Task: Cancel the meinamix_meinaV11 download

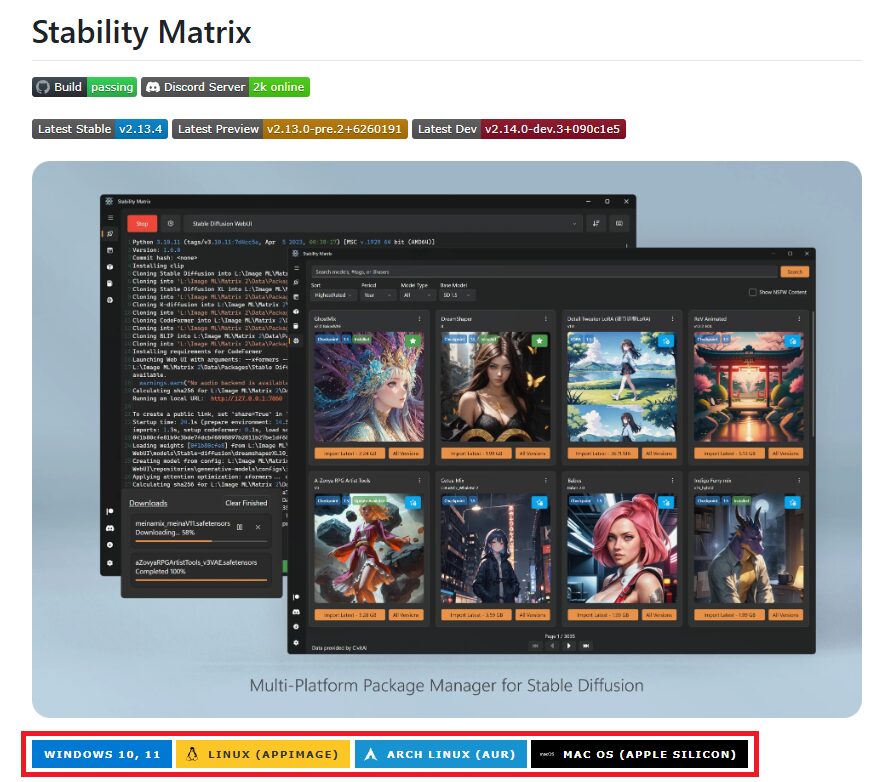Action: [x=258, y=527]
